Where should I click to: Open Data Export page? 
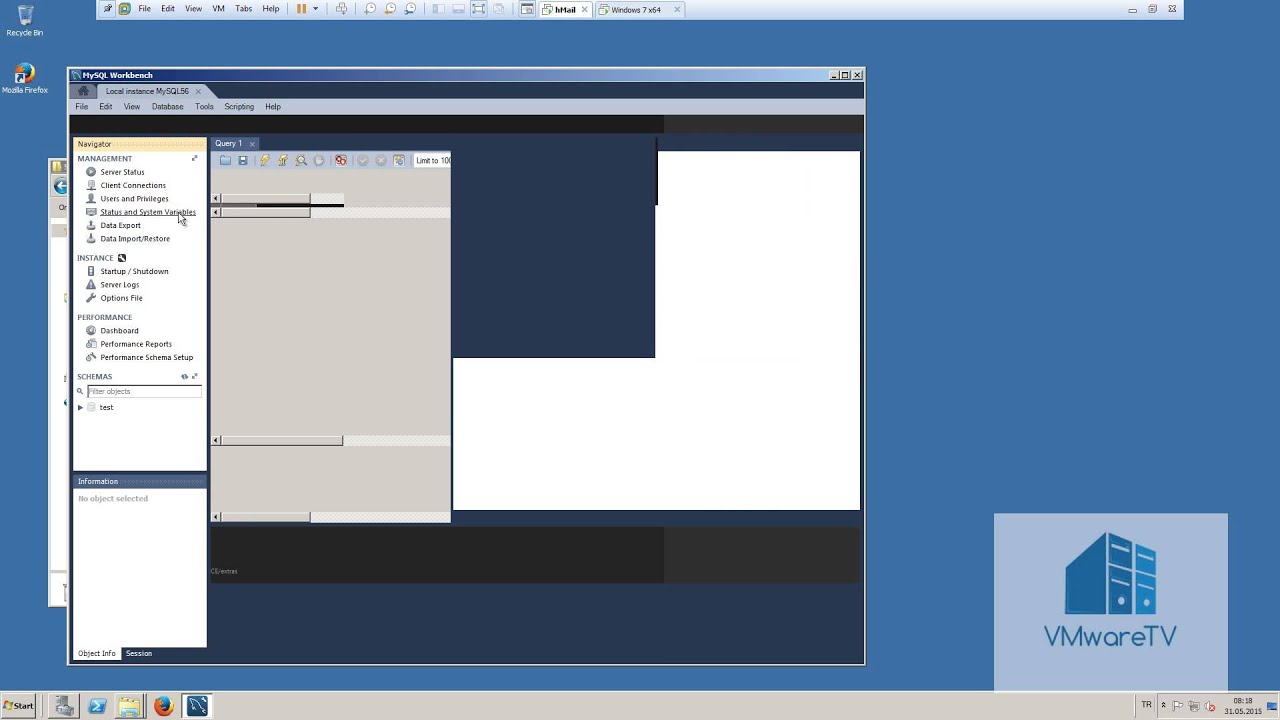point(120,225)
